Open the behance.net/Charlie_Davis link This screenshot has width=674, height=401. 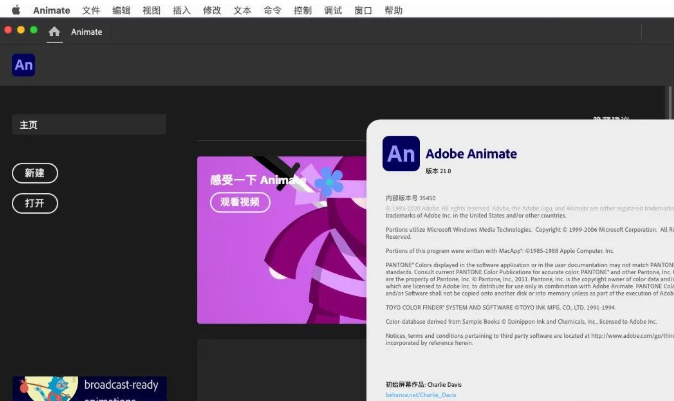pyautogui.click(x=421, y=395)
